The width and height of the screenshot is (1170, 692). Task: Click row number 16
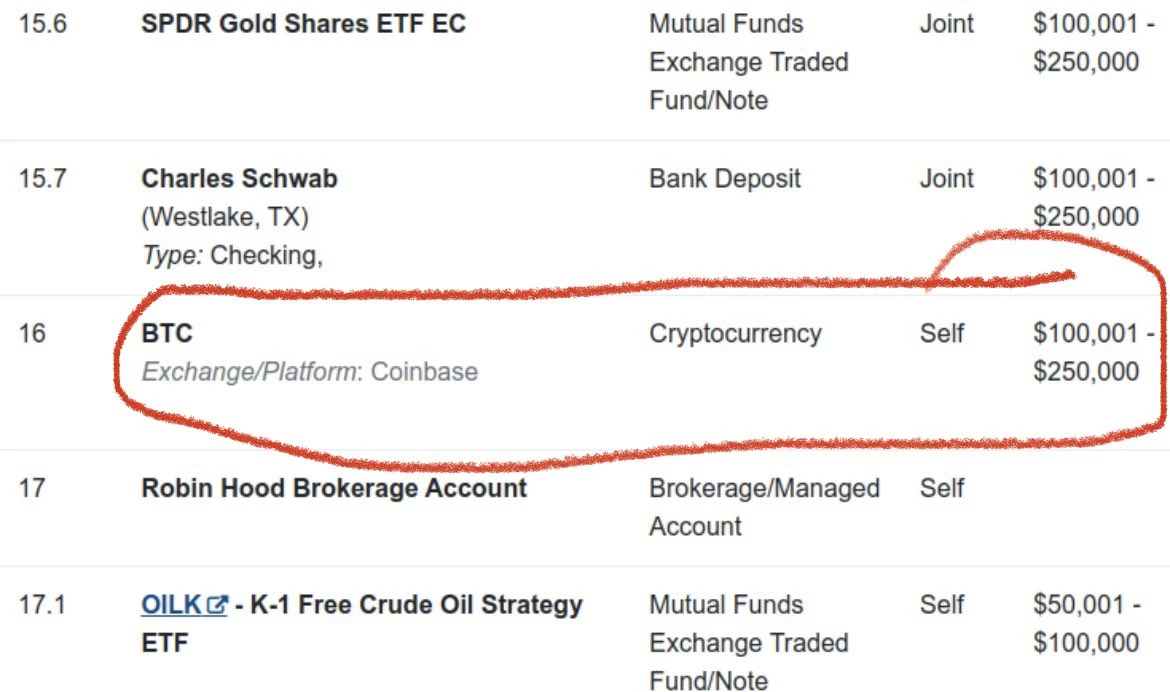pos(32,333)
